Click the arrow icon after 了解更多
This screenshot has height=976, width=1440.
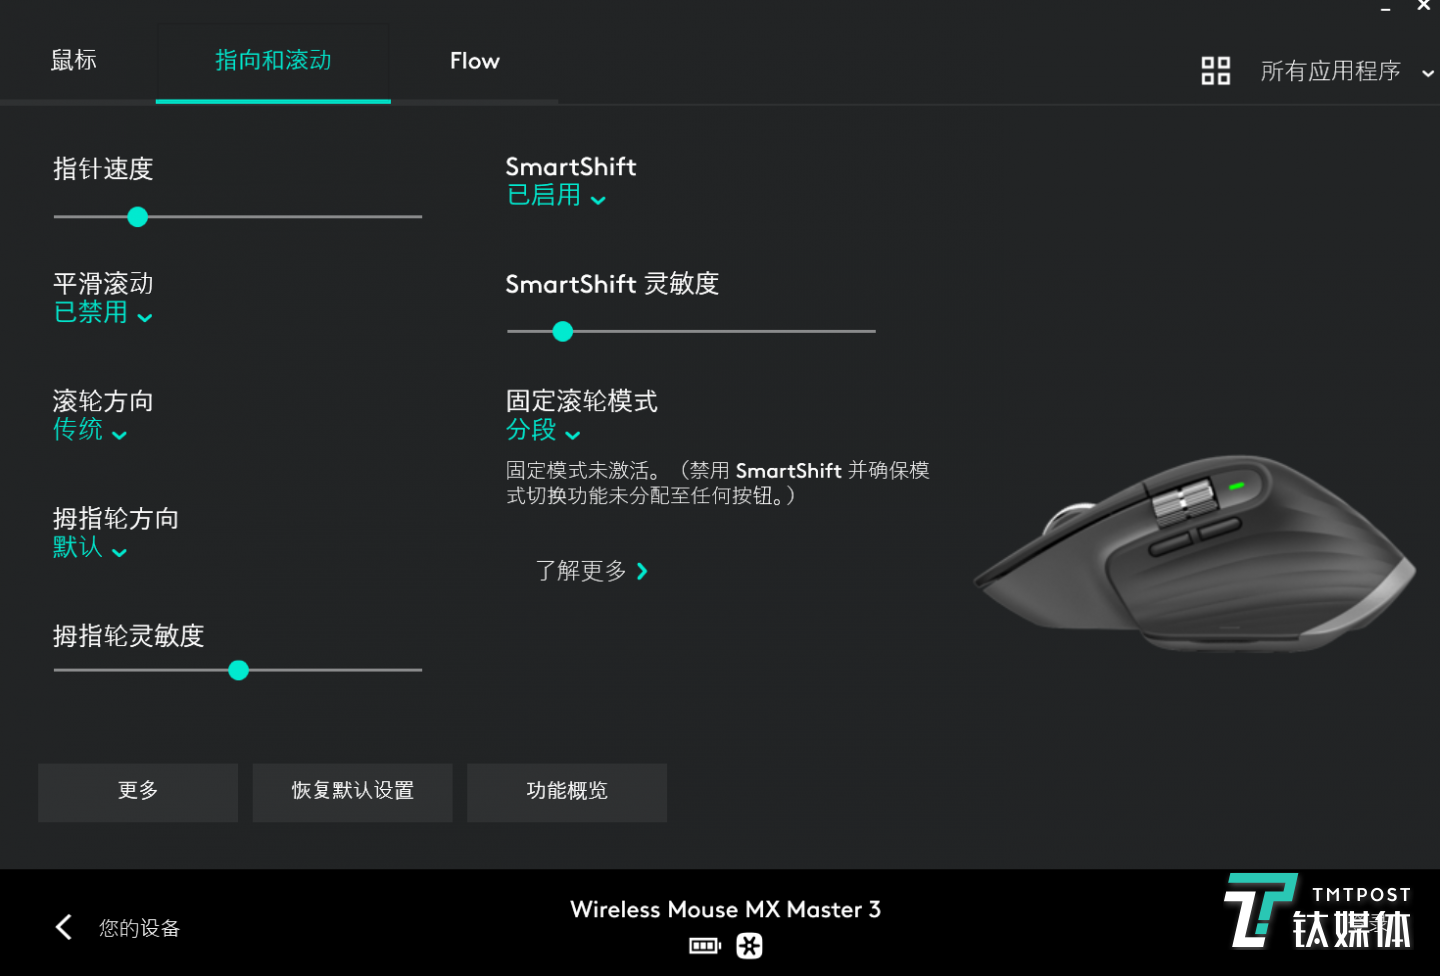642,571
